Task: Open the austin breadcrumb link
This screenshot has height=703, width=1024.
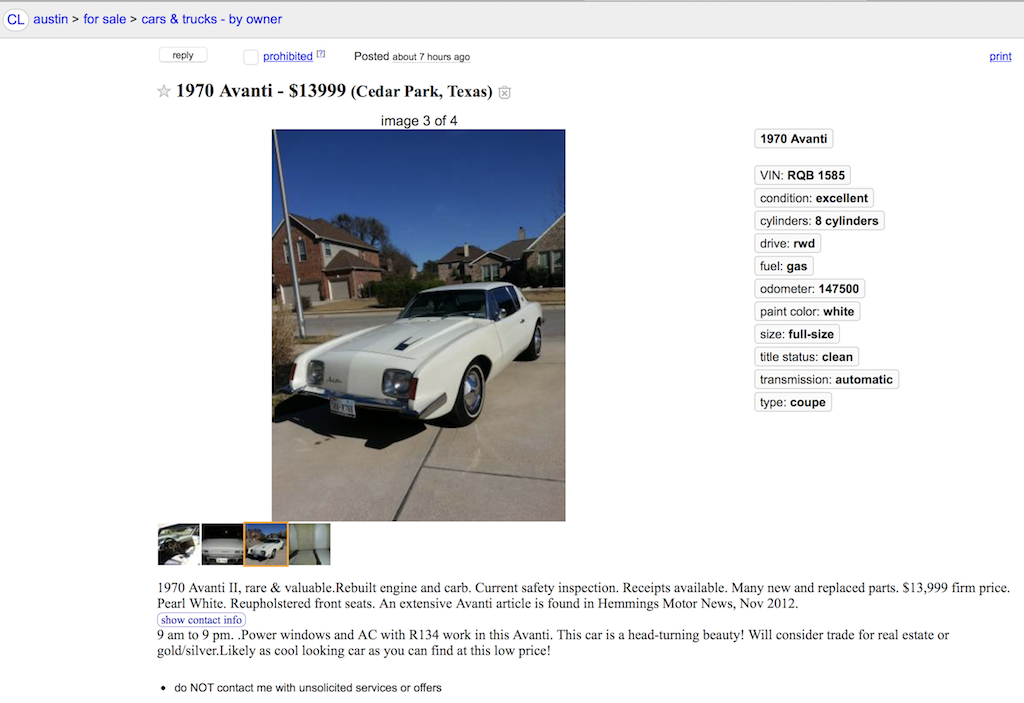Action: pyautogui.click(x=51, y=20)
